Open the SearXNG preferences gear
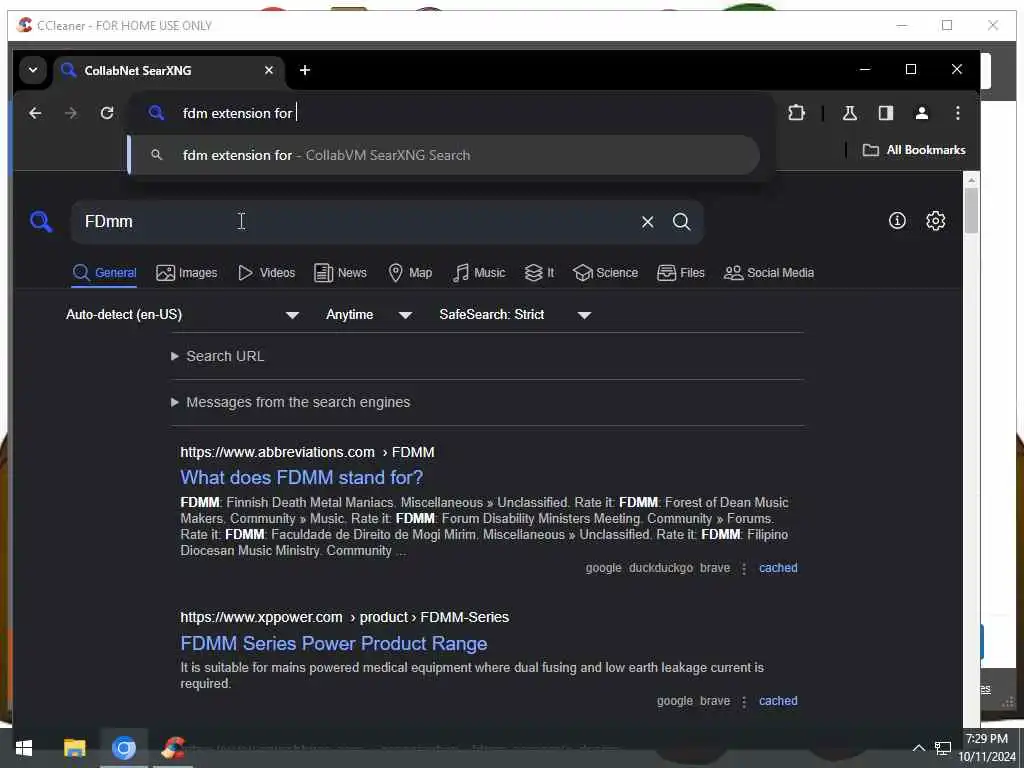The image size is (1024, 768). point(935,221)
